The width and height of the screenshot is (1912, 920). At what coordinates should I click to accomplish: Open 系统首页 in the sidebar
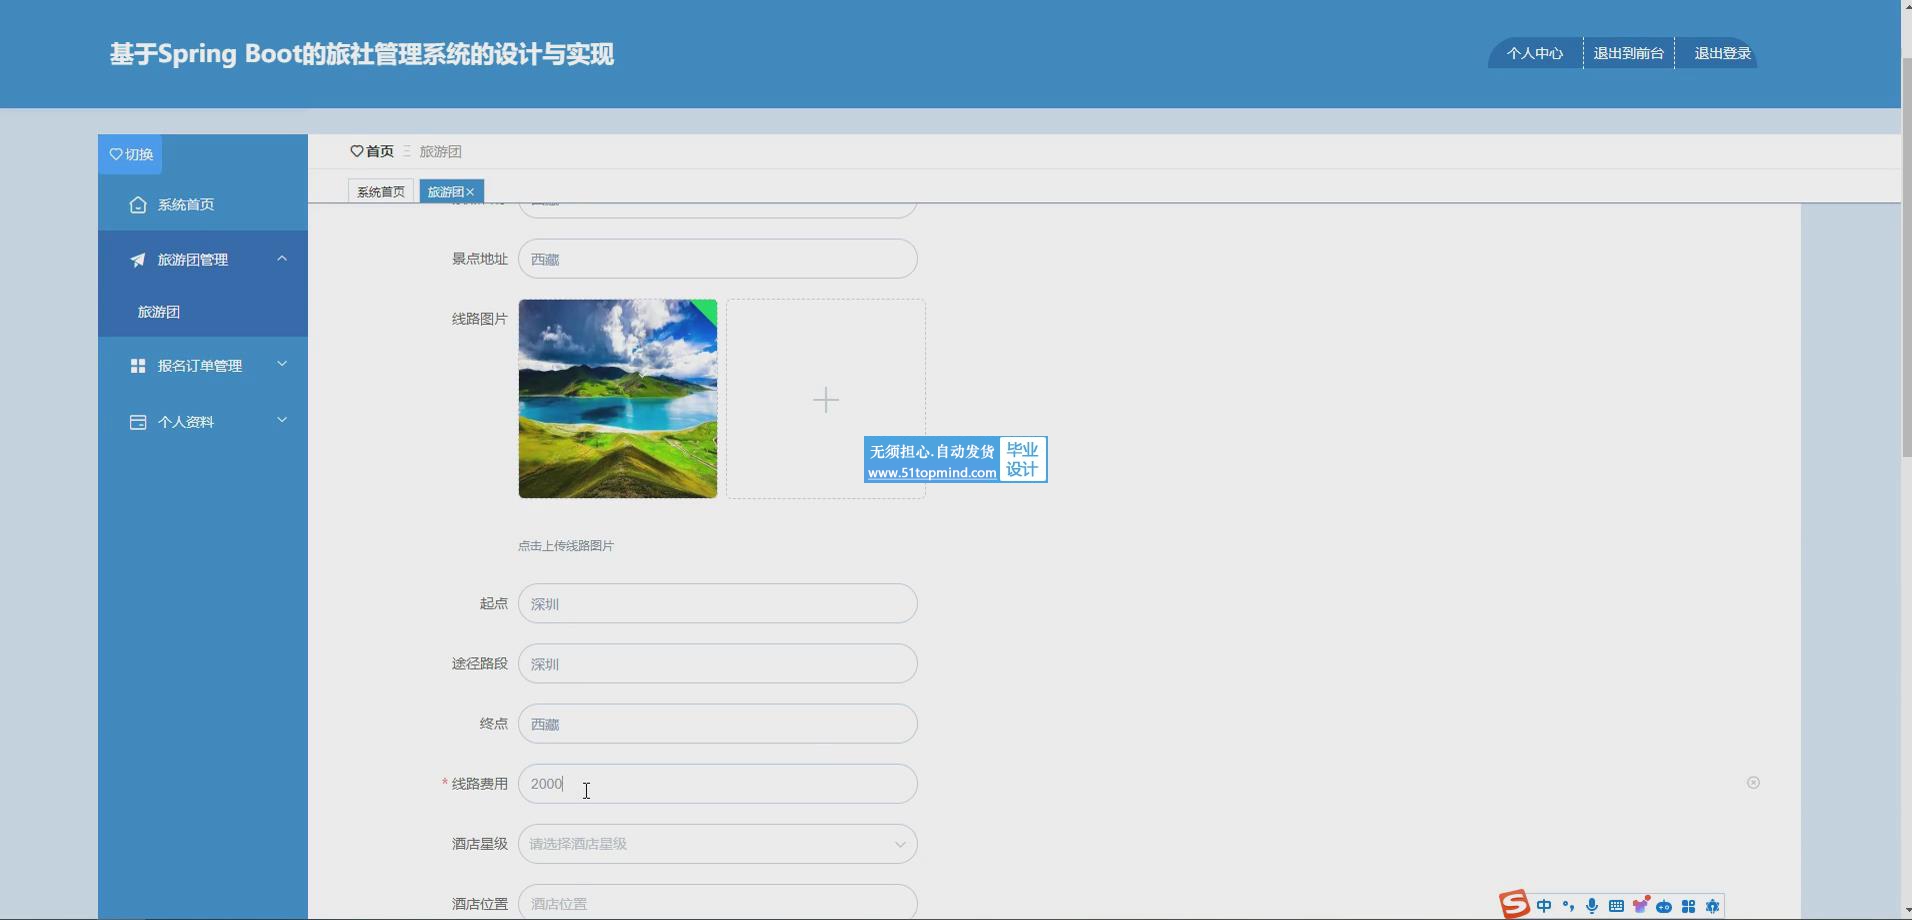click(203, 204)
